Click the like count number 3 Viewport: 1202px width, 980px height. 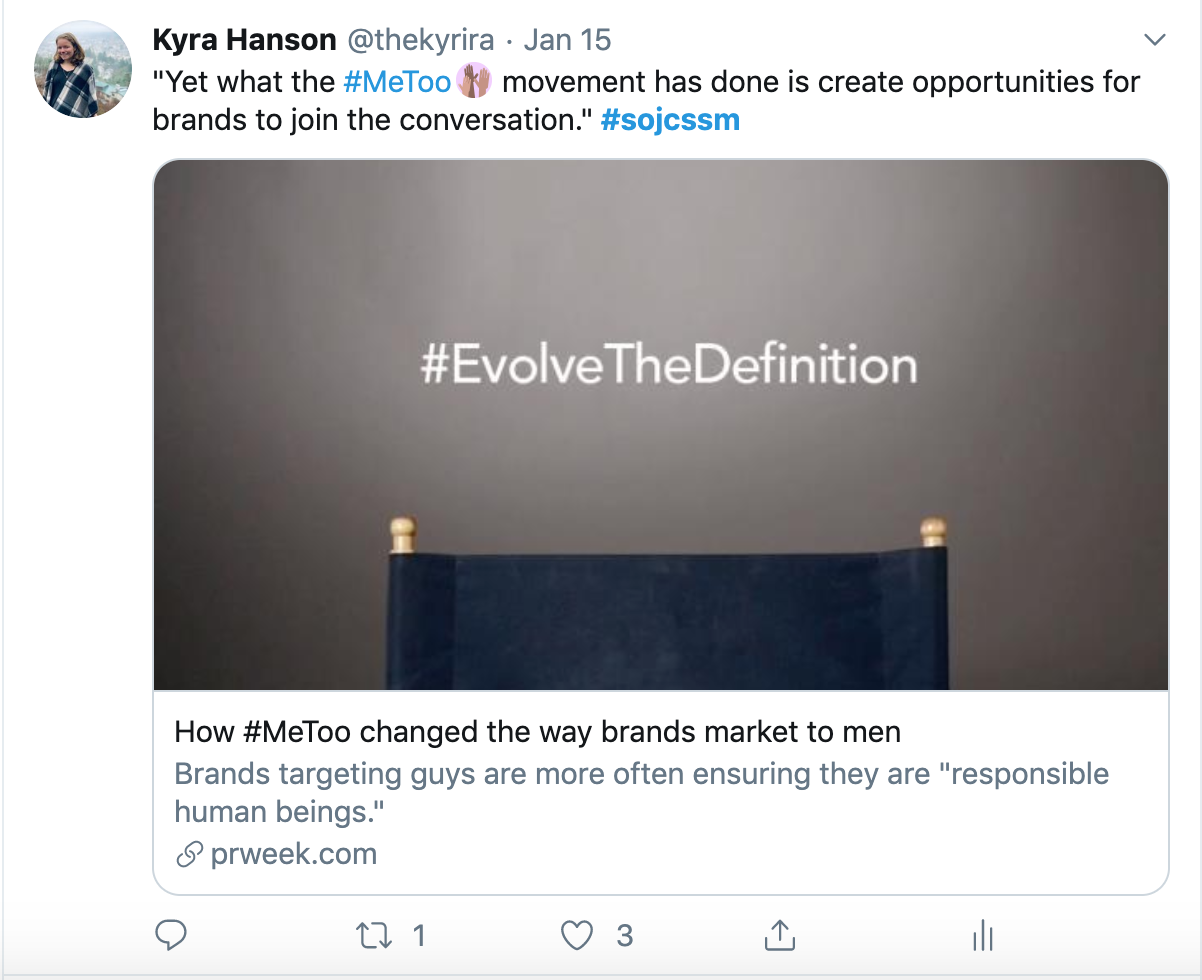coord(624,935)
